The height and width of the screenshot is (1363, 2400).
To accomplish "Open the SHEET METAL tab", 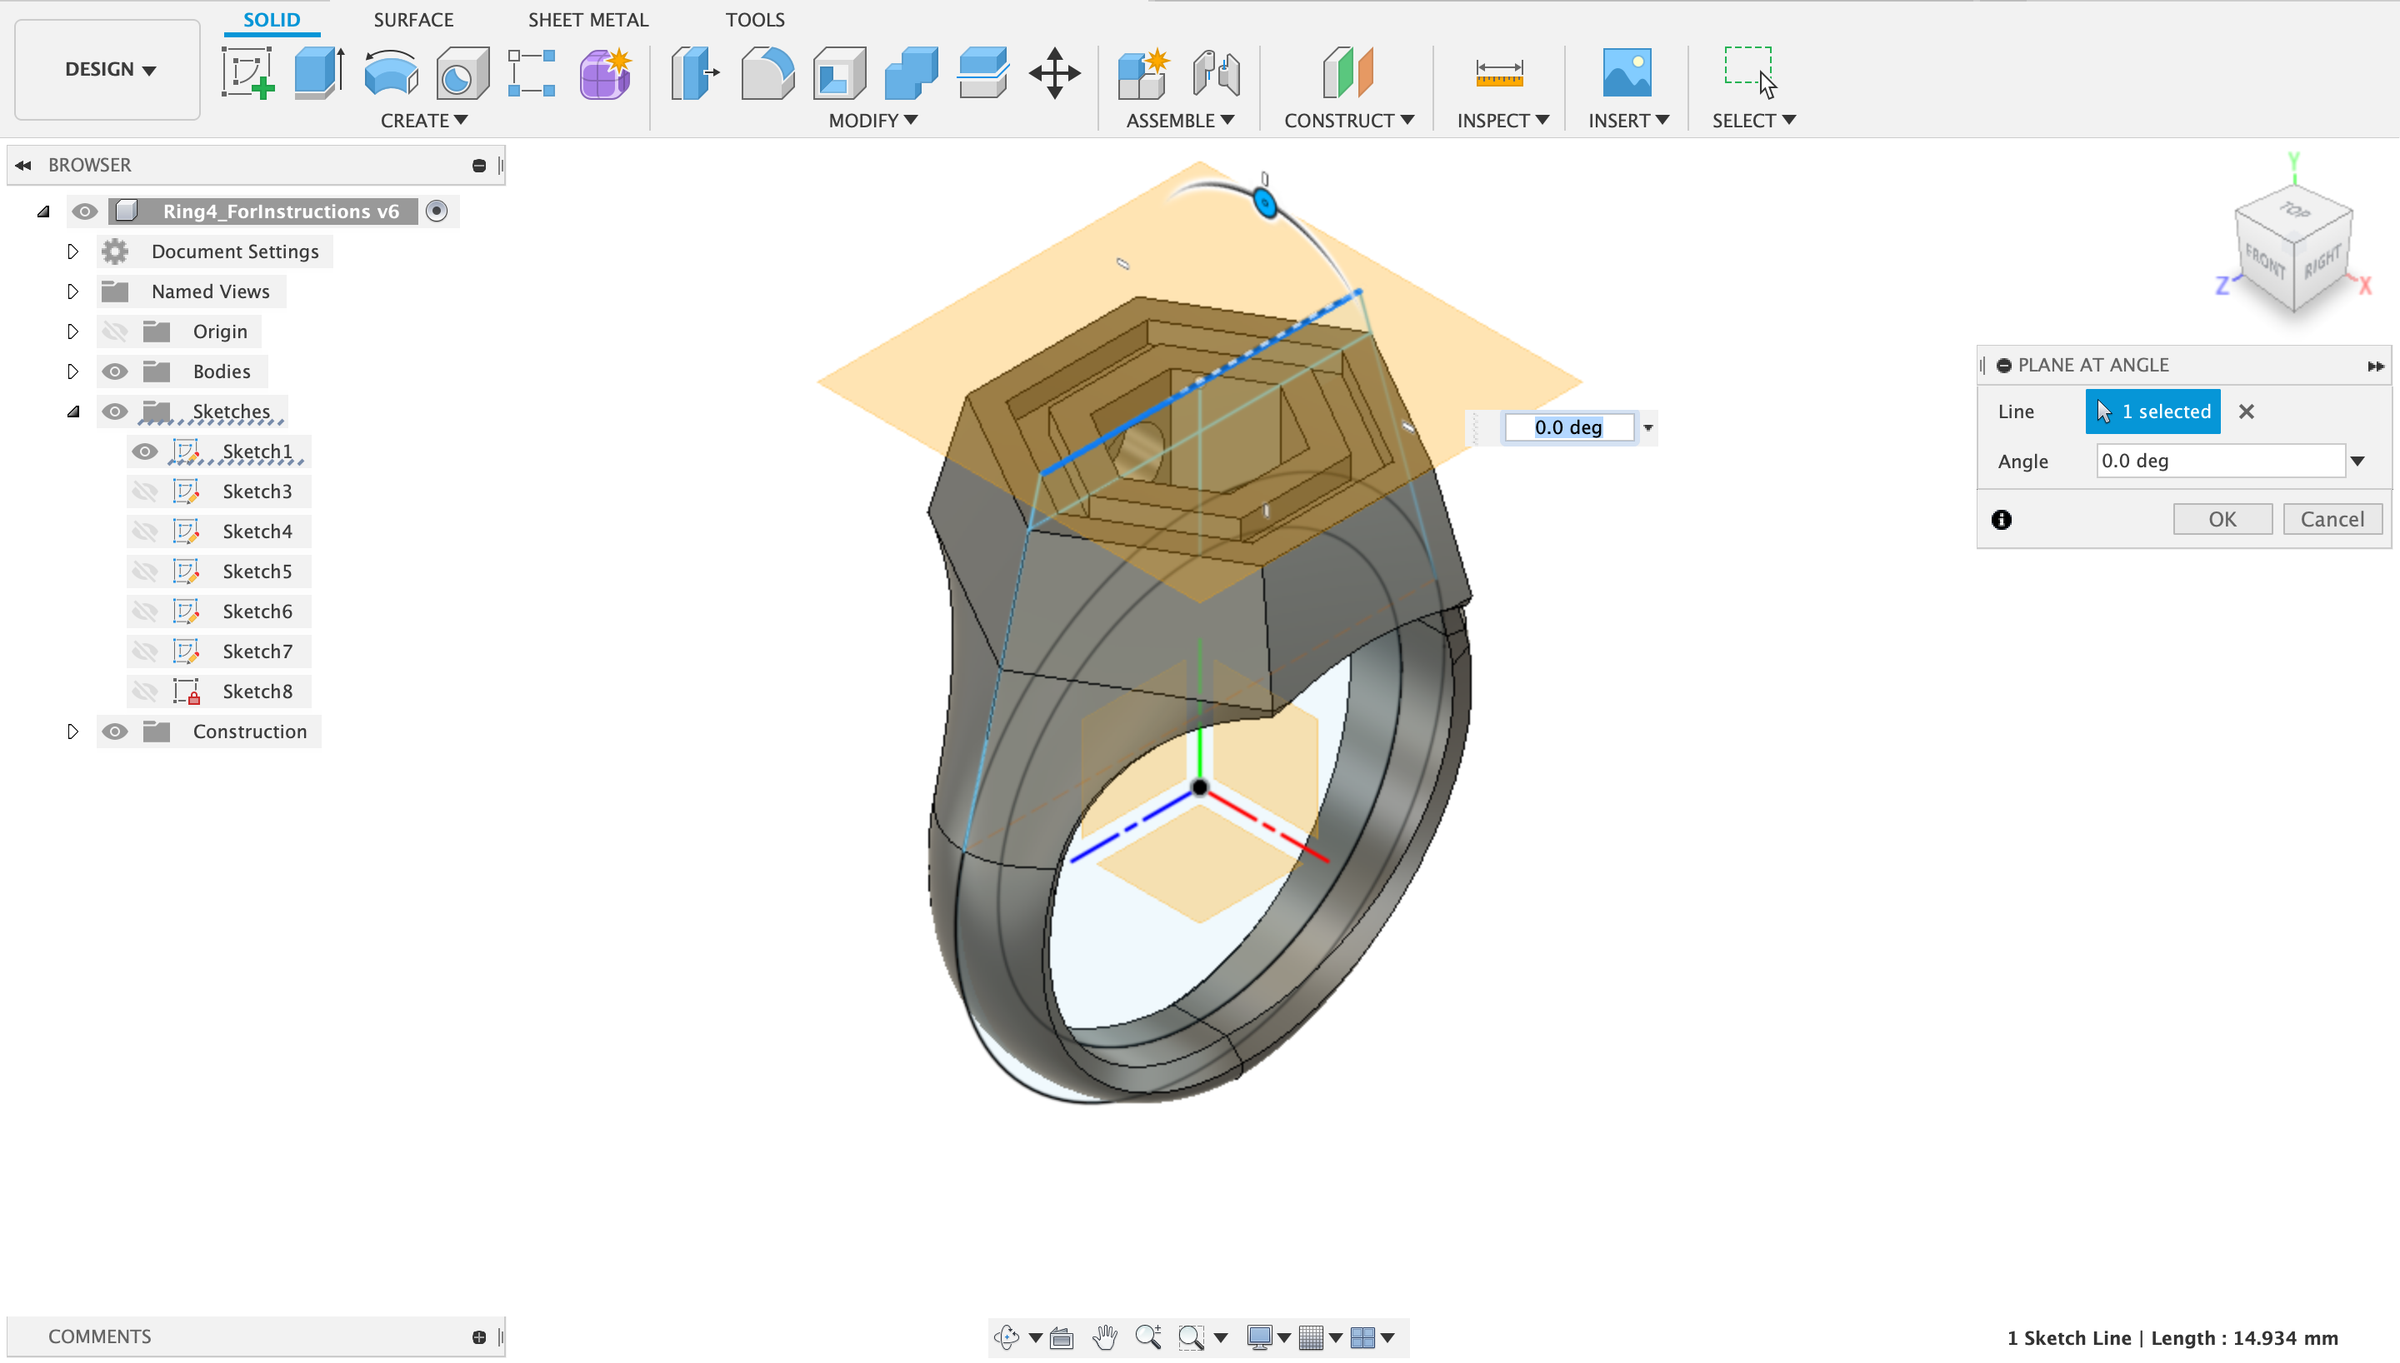I will [588, 19].
